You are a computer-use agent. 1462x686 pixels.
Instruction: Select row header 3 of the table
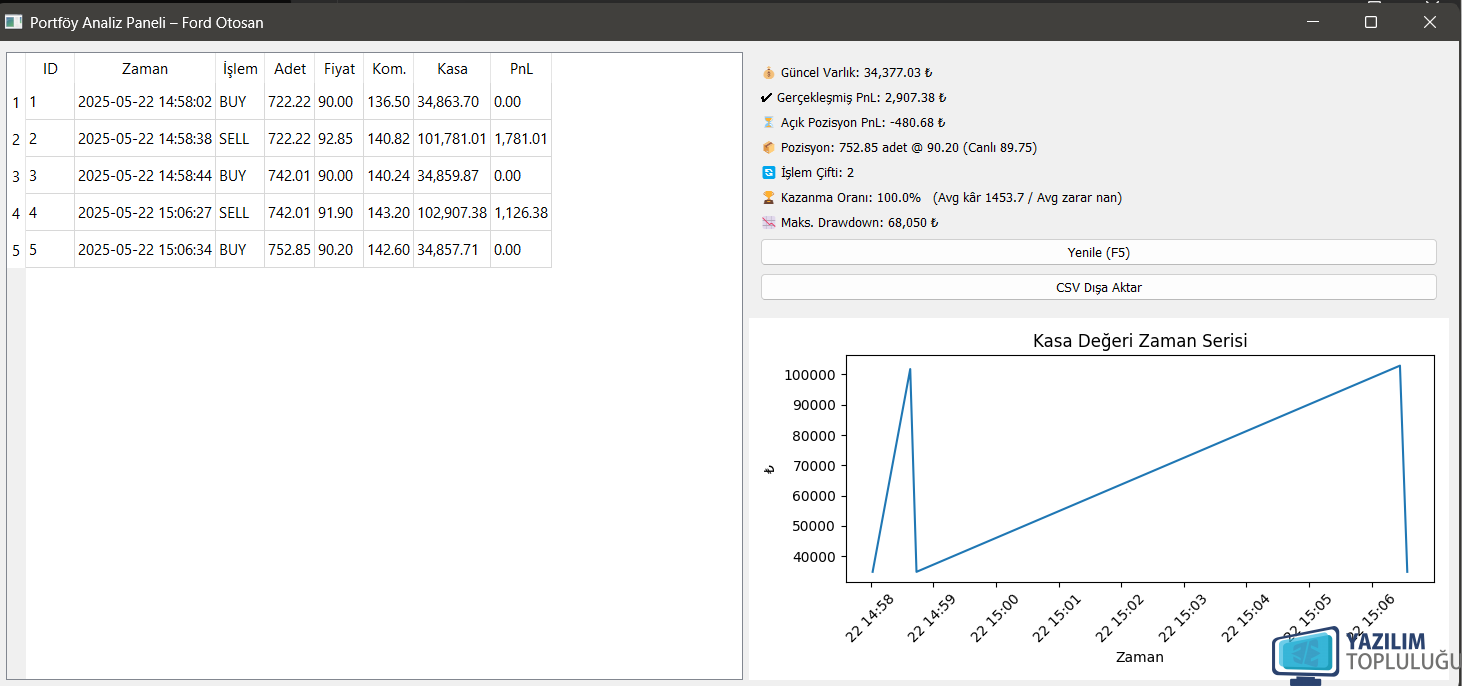pos(16,176)
